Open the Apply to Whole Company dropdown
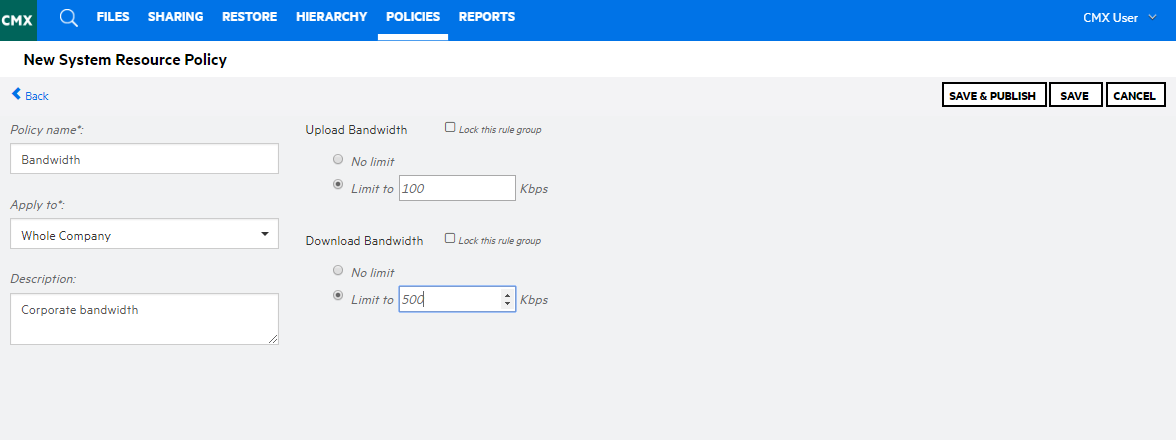The image size is (1176, 440). click(144, 234)
